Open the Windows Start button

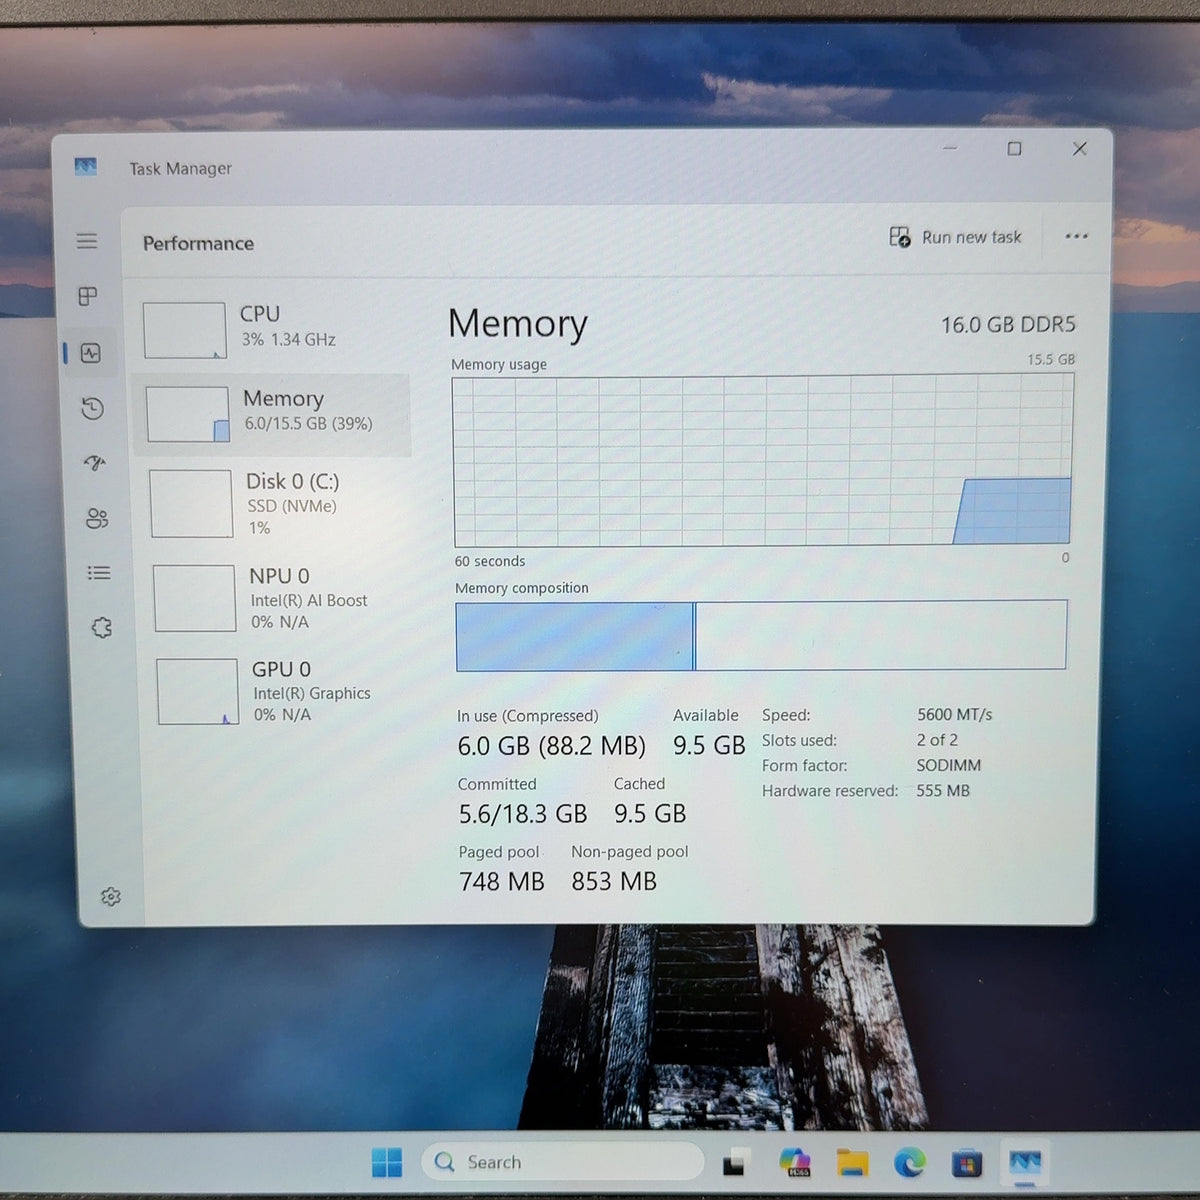pyautogui.click(x=387, y=1162)
